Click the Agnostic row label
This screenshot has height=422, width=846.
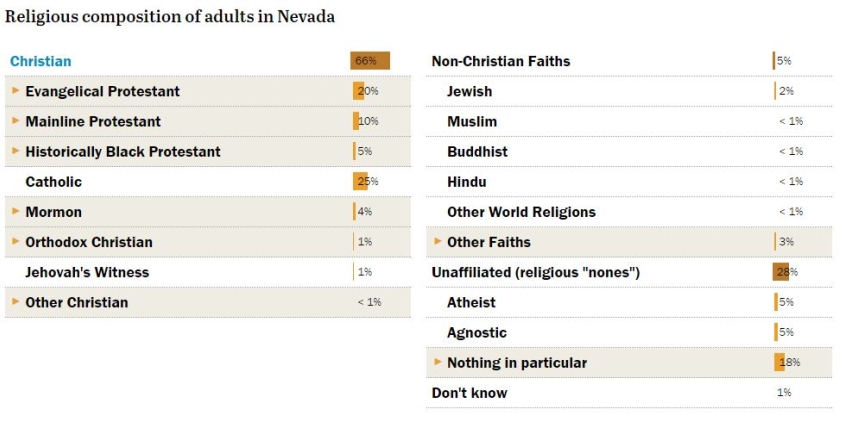[x=477, y=332]
